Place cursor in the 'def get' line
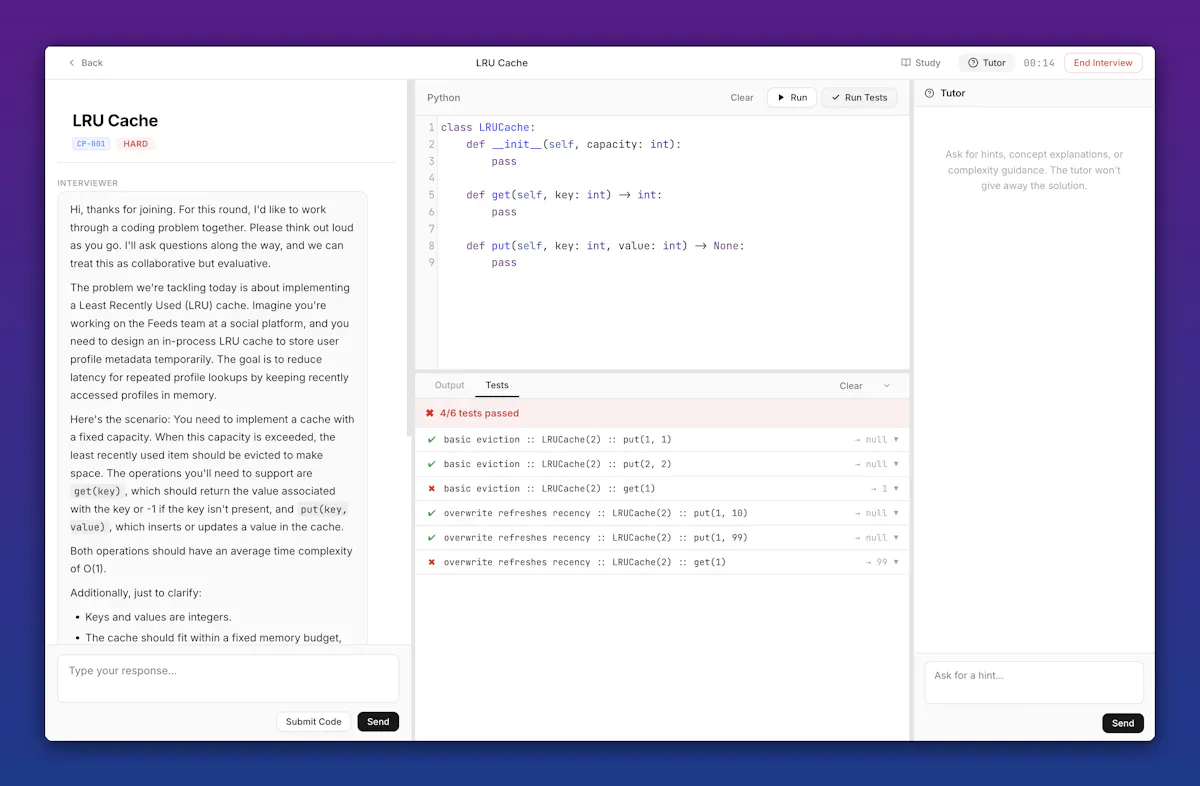This screenshot has height=786, width=1200. click(x=564, y=195)
